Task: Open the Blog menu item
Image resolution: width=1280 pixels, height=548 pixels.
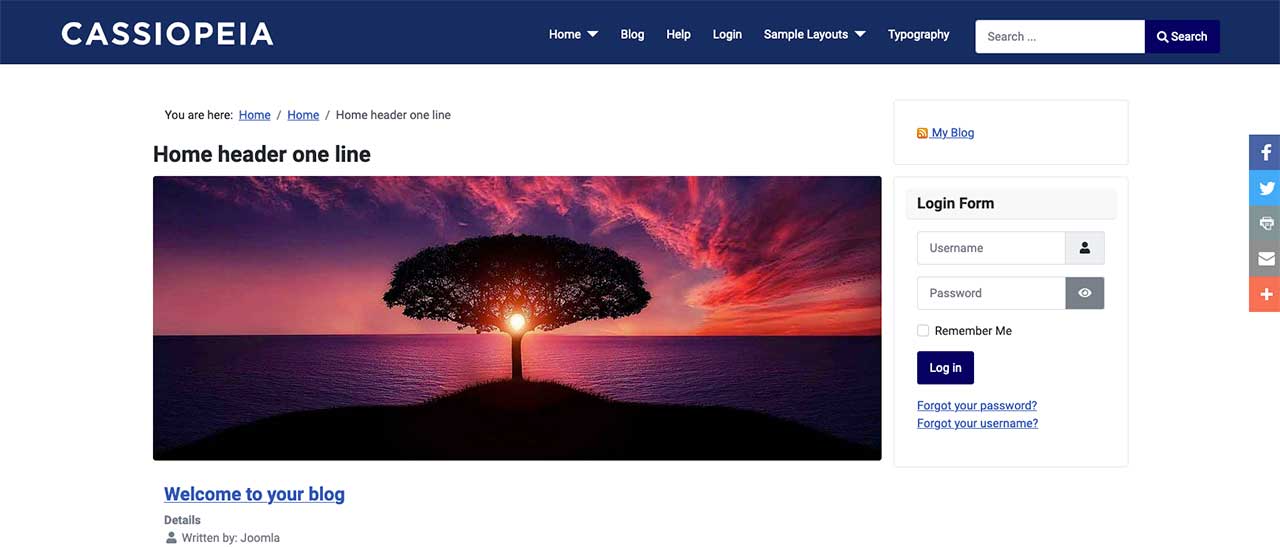Action: [x=632, y=34]
